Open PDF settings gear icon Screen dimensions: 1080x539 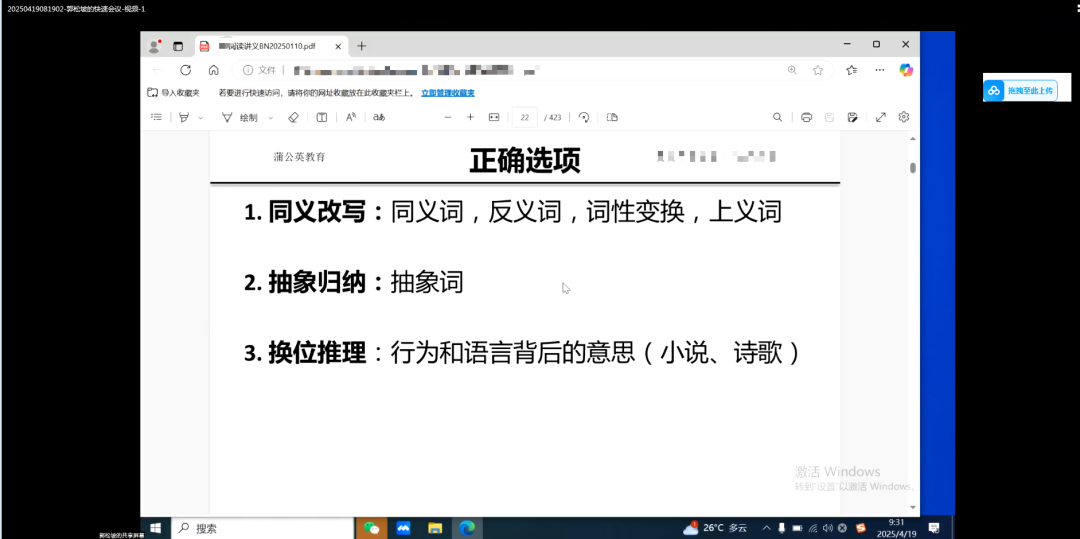coord(903,117)
